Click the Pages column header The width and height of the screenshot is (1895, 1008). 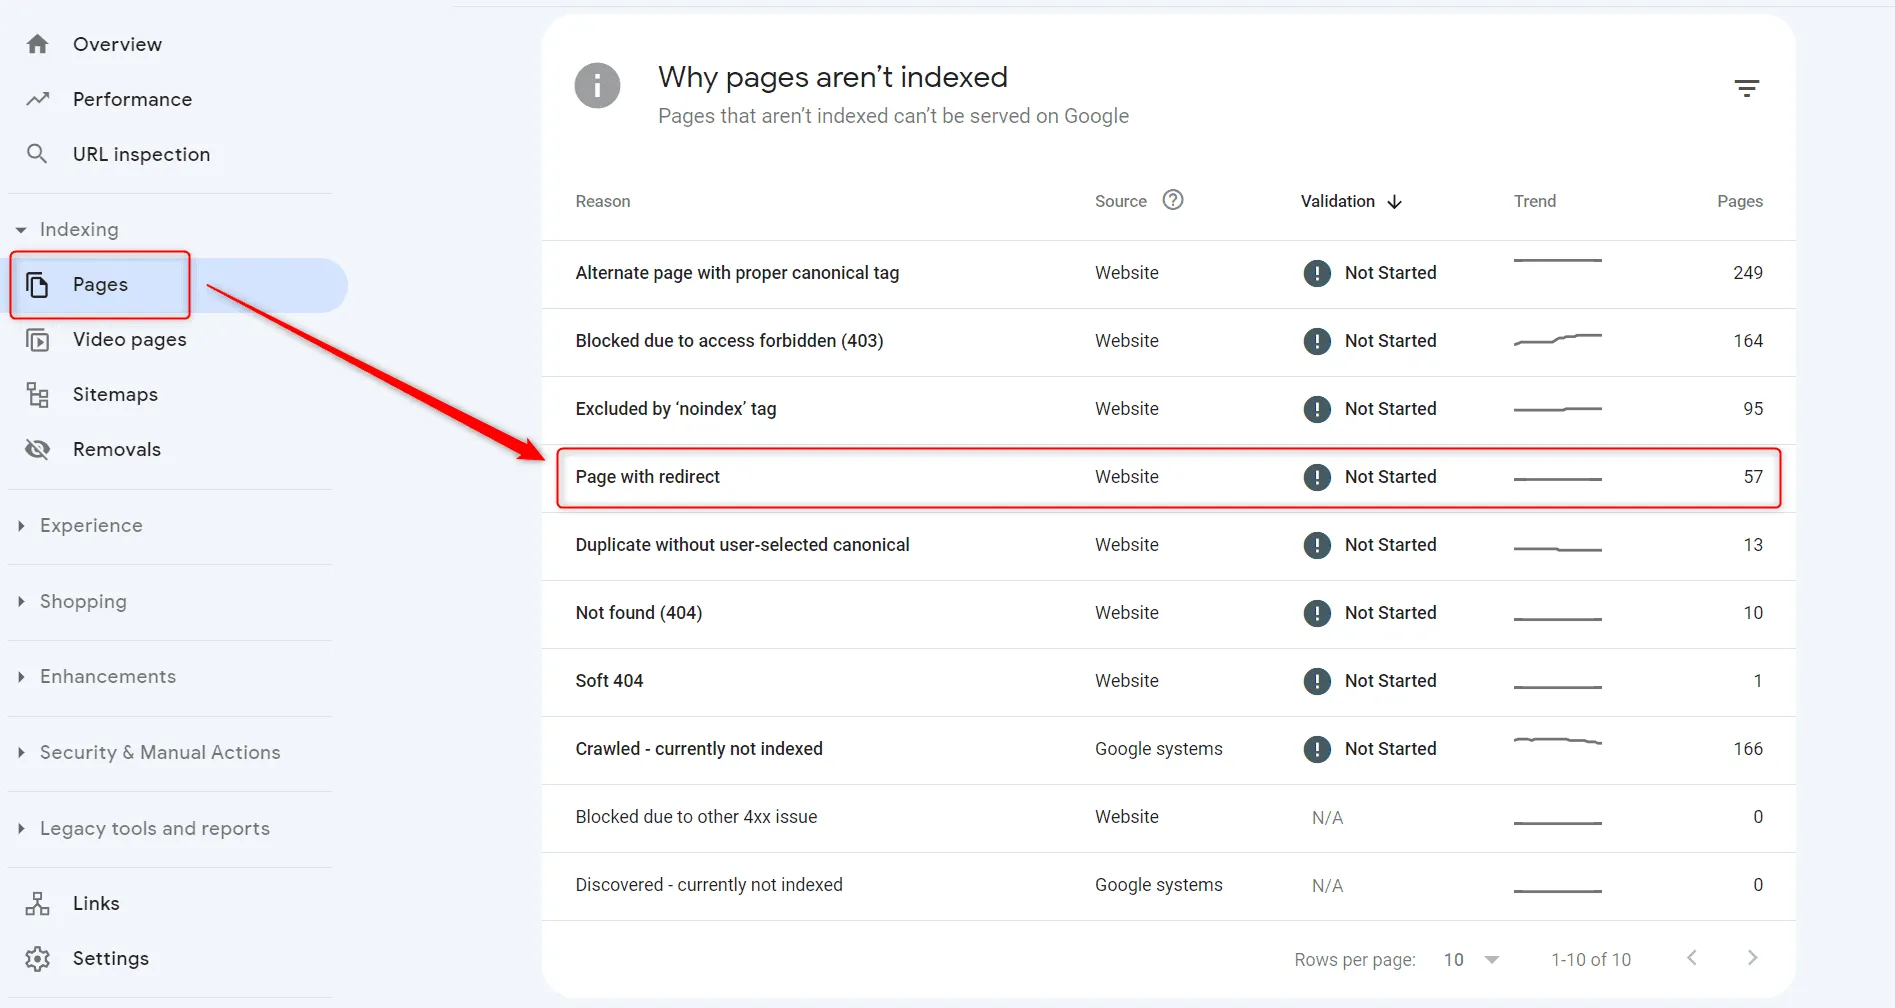tap(1739, 201)
